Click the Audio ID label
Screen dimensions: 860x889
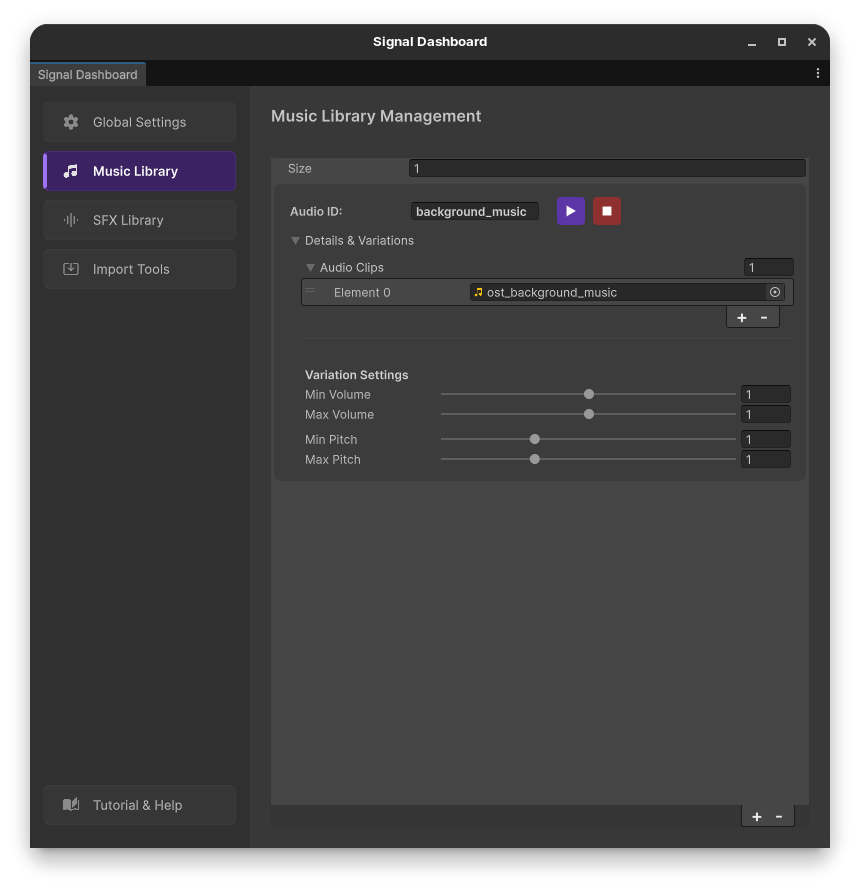pyautogui.click(x=316, y=211)
